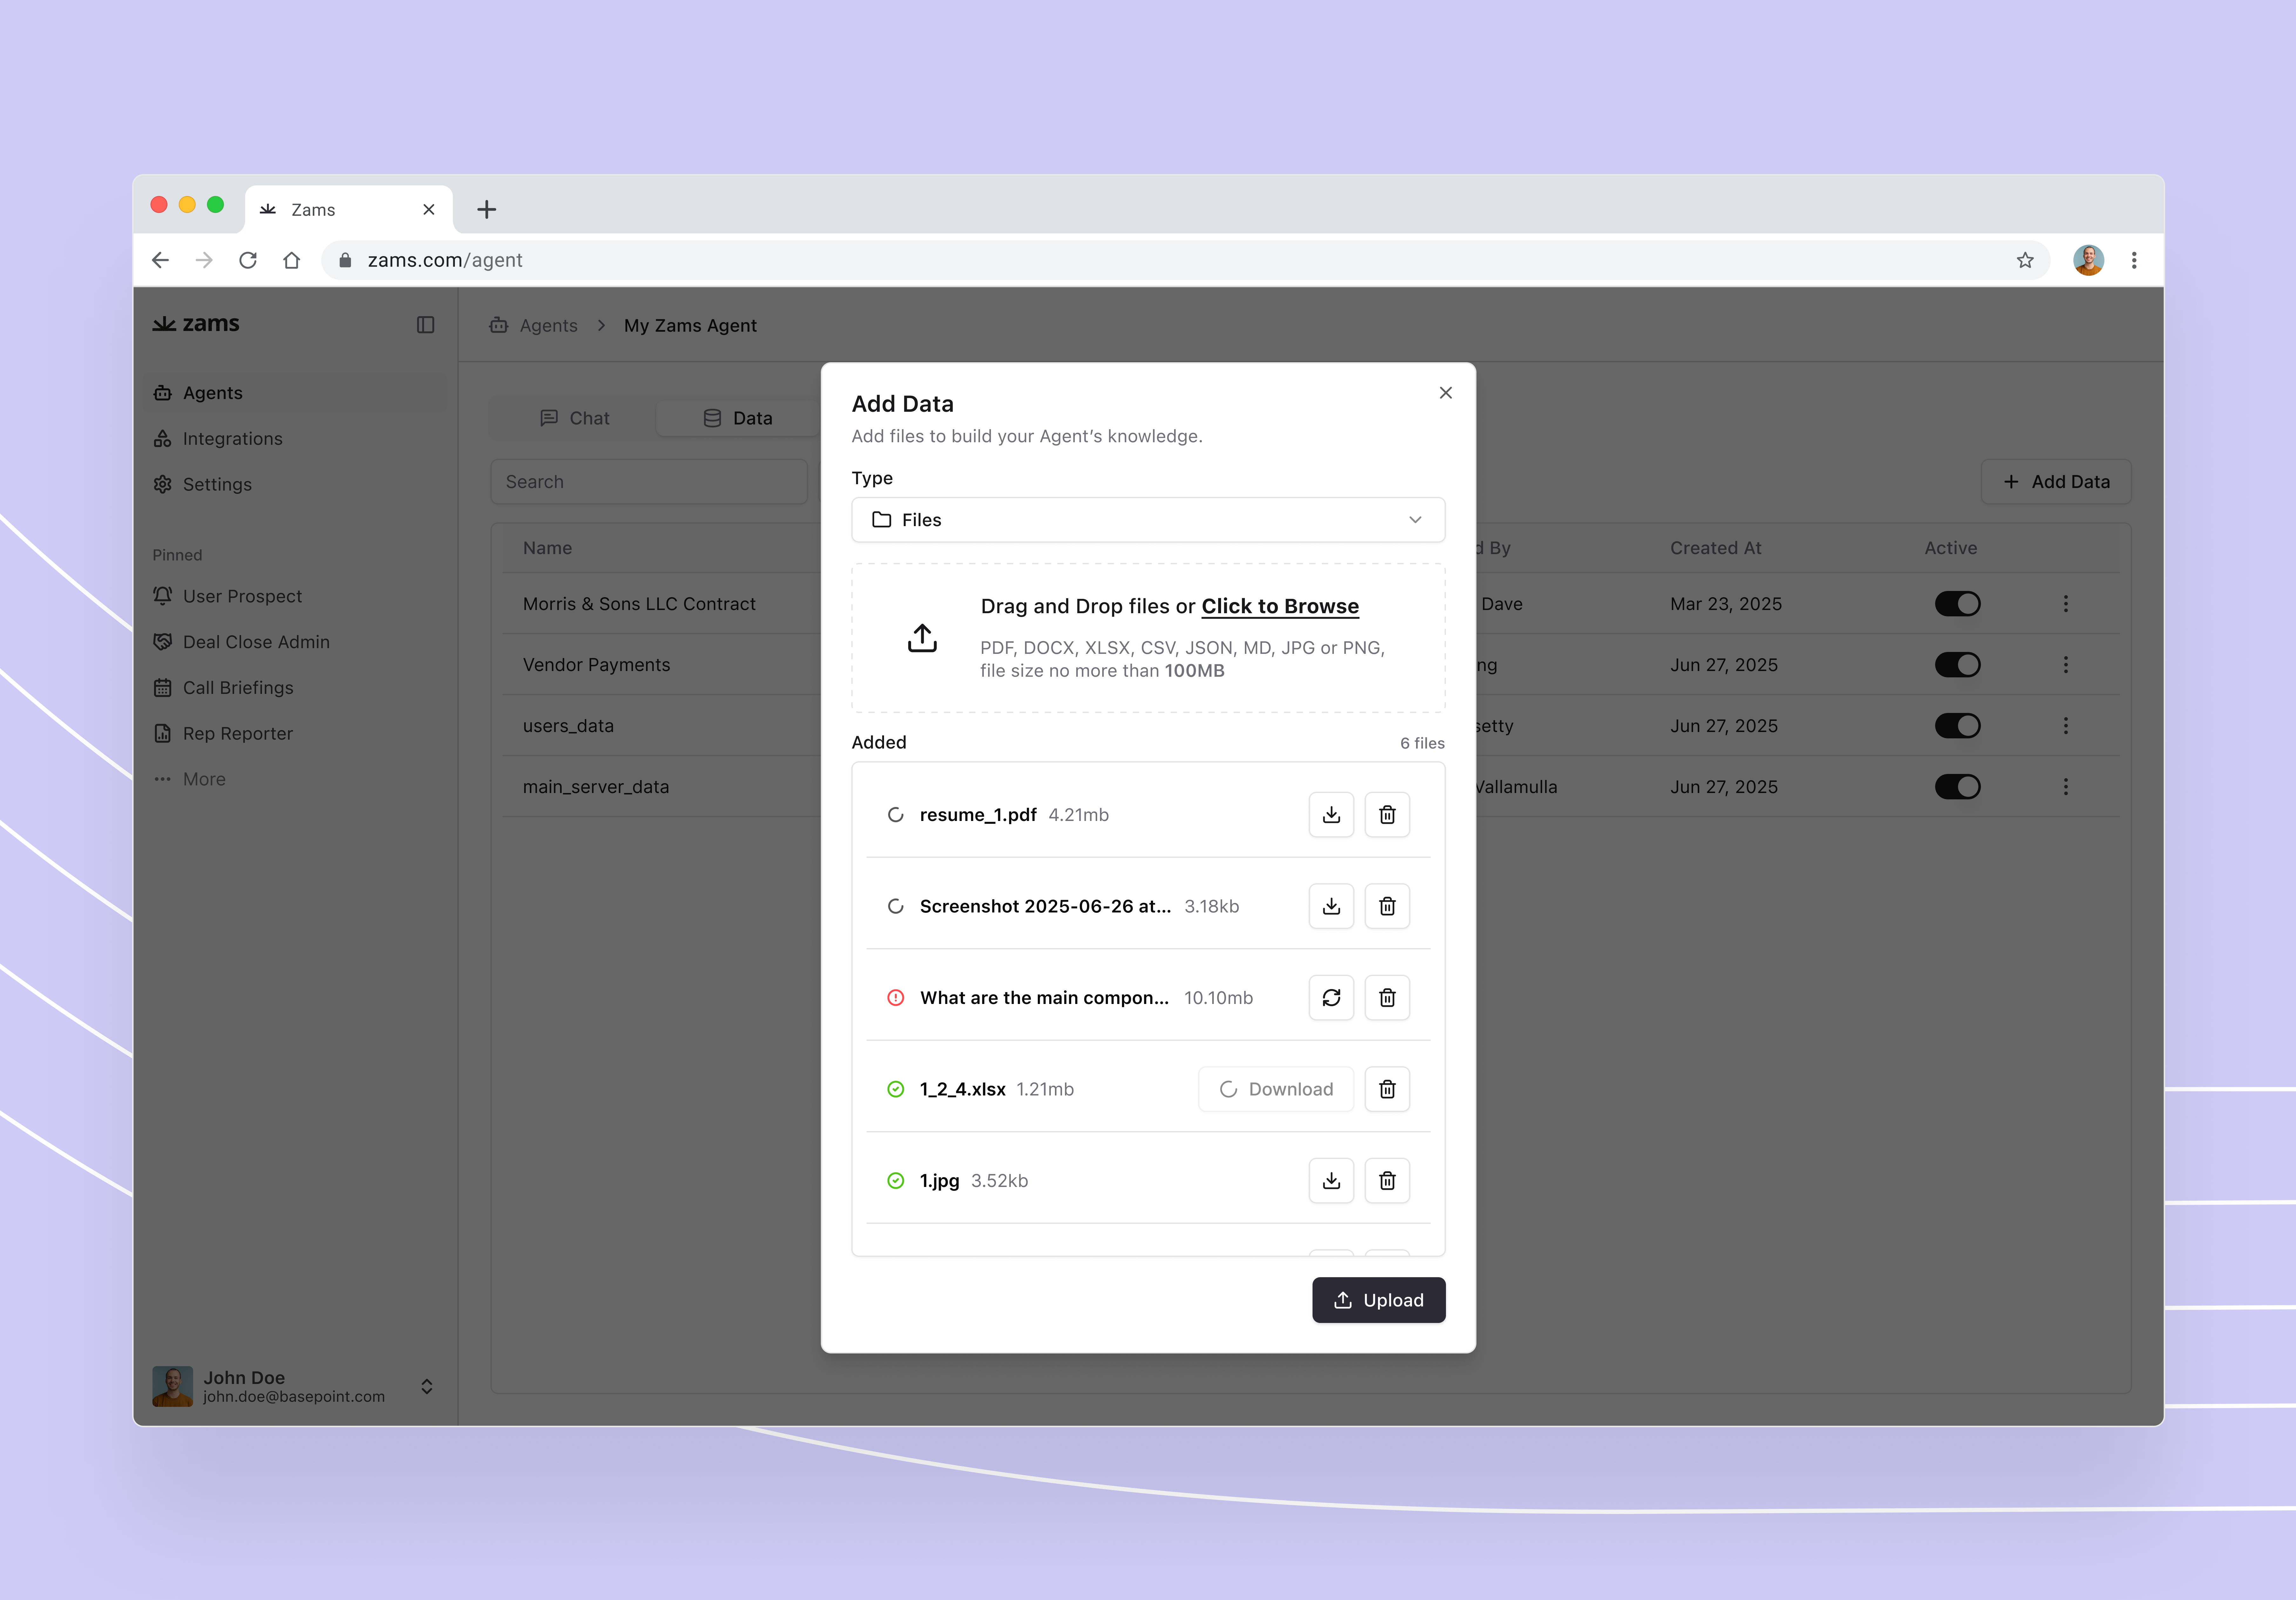The height and width of the screenshot is (1600, 2296).
Task: Click the Add Data button
Action: 2056,482
